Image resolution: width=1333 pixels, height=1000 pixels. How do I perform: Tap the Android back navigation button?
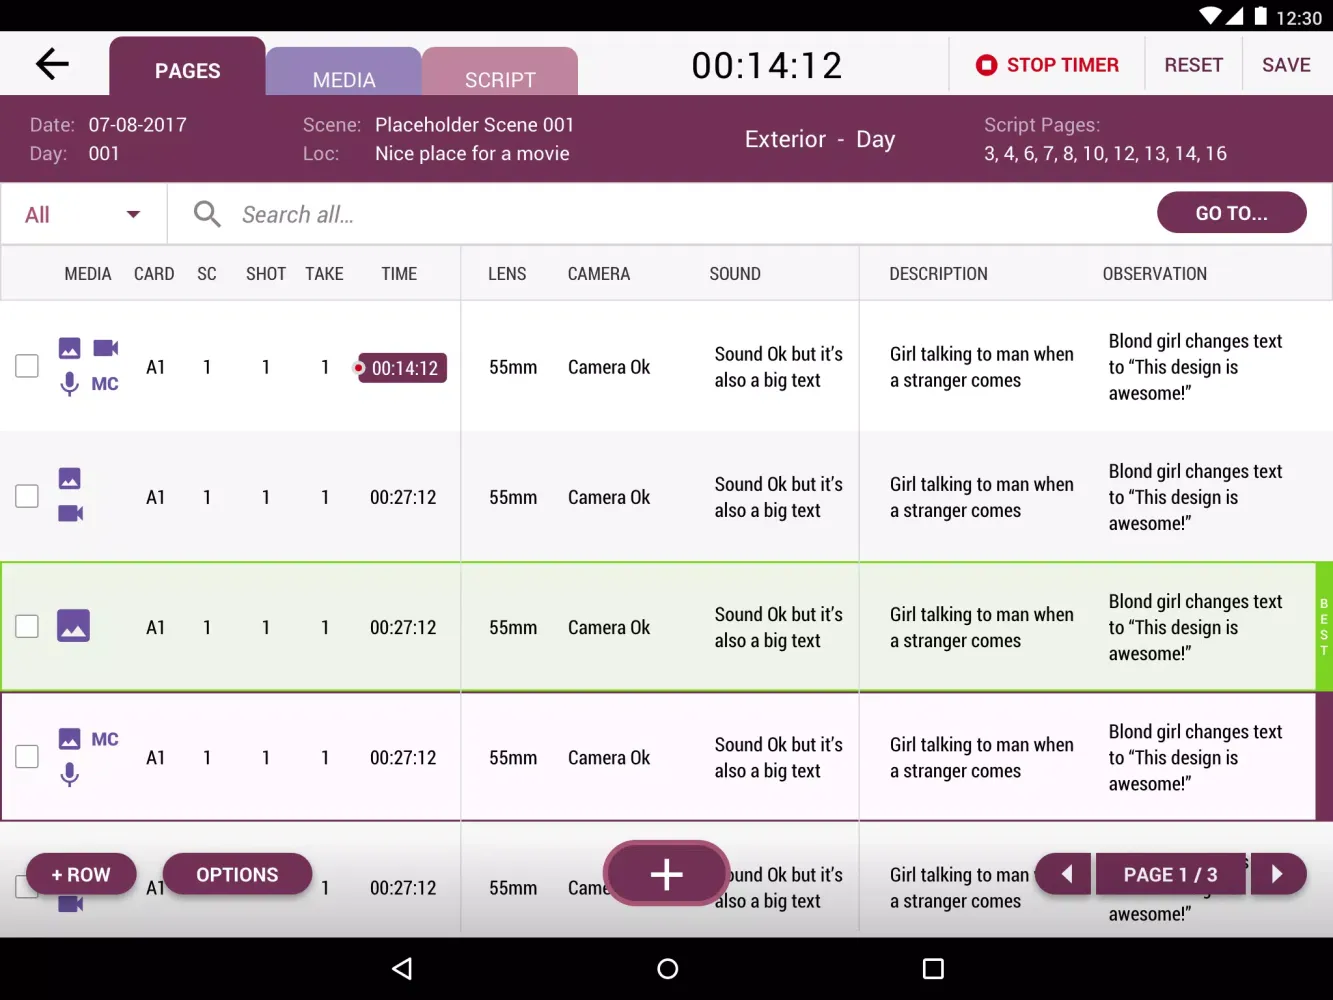click(x=402, y=968)
